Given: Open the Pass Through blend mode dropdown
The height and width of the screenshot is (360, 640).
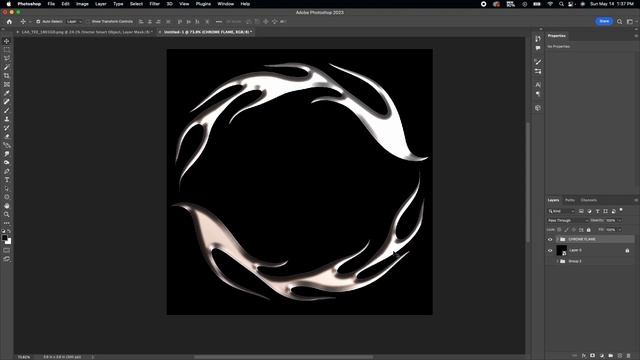Looking at the screenshot, I should (568, 220).
